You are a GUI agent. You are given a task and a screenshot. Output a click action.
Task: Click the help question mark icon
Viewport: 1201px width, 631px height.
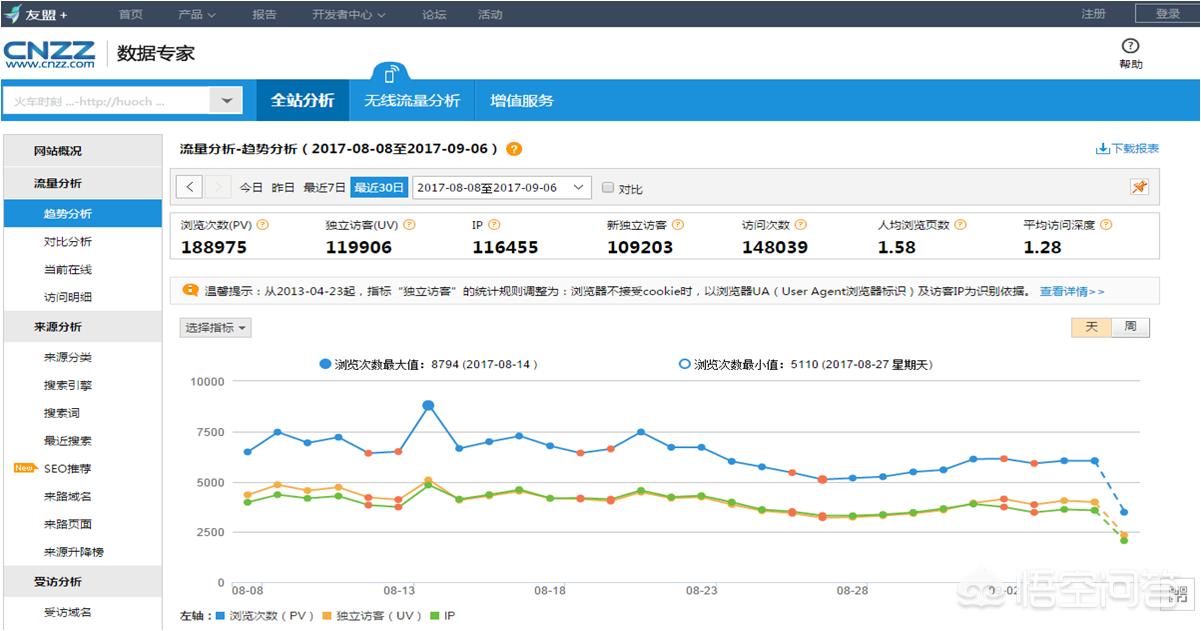tap(1131, 46)
